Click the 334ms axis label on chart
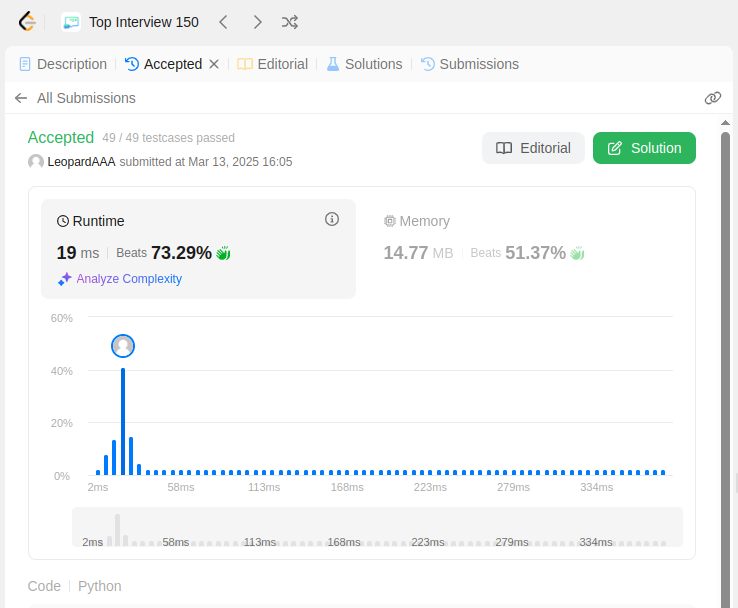This screenshot has height=608, width=738. 596,488
